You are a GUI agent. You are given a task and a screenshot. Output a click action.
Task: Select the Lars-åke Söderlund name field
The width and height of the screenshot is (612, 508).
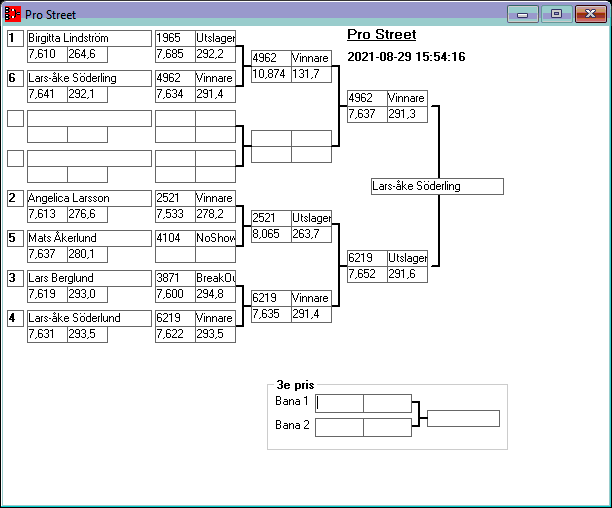click(89, 318)
